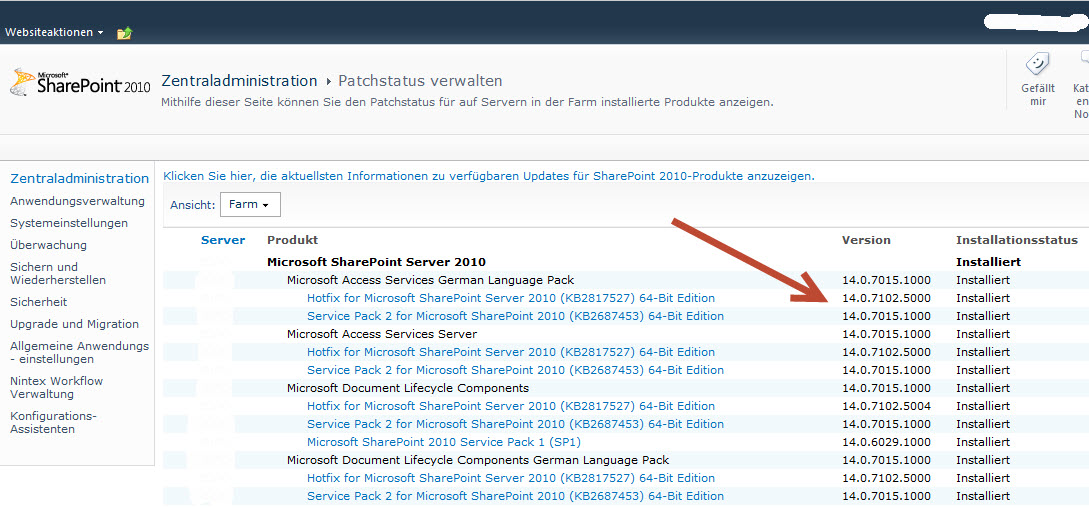This screenshot has height=508, width=1089.
Task: Click the SharePoint 2010 logo
Action: pyautogui.click(x=80, y=83)
